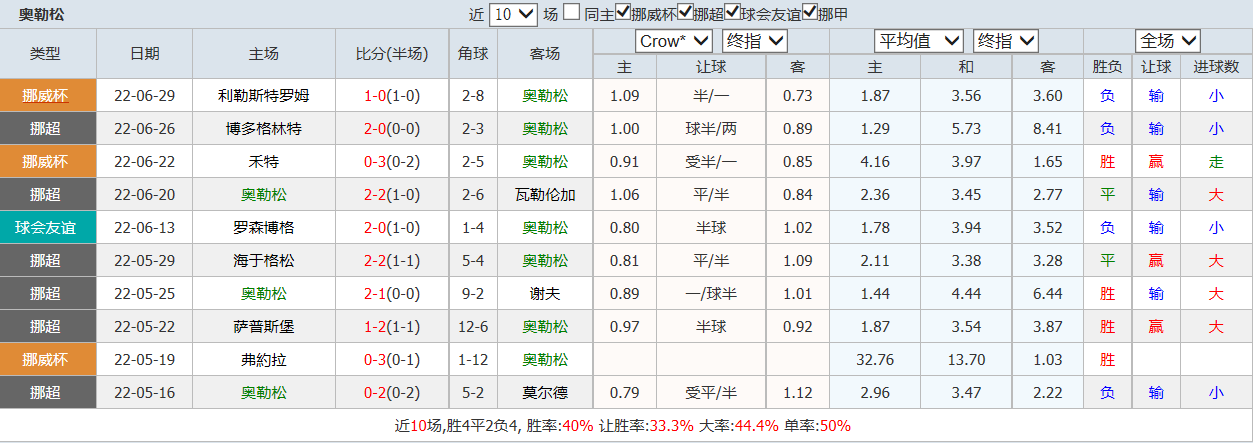Click the corner count 1-12
Screen dimensions: 1254x443
[473, 360]
